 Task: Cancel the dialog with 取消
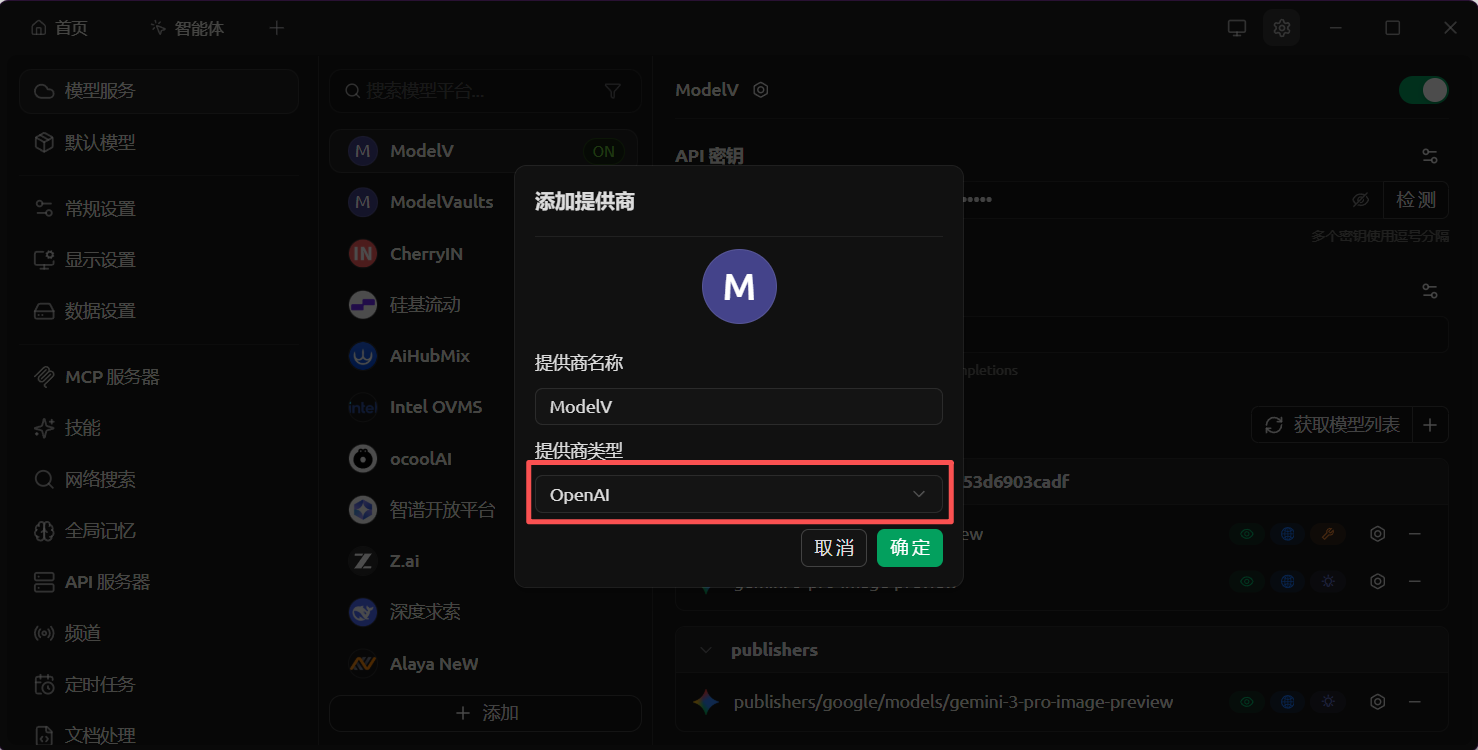833,548
